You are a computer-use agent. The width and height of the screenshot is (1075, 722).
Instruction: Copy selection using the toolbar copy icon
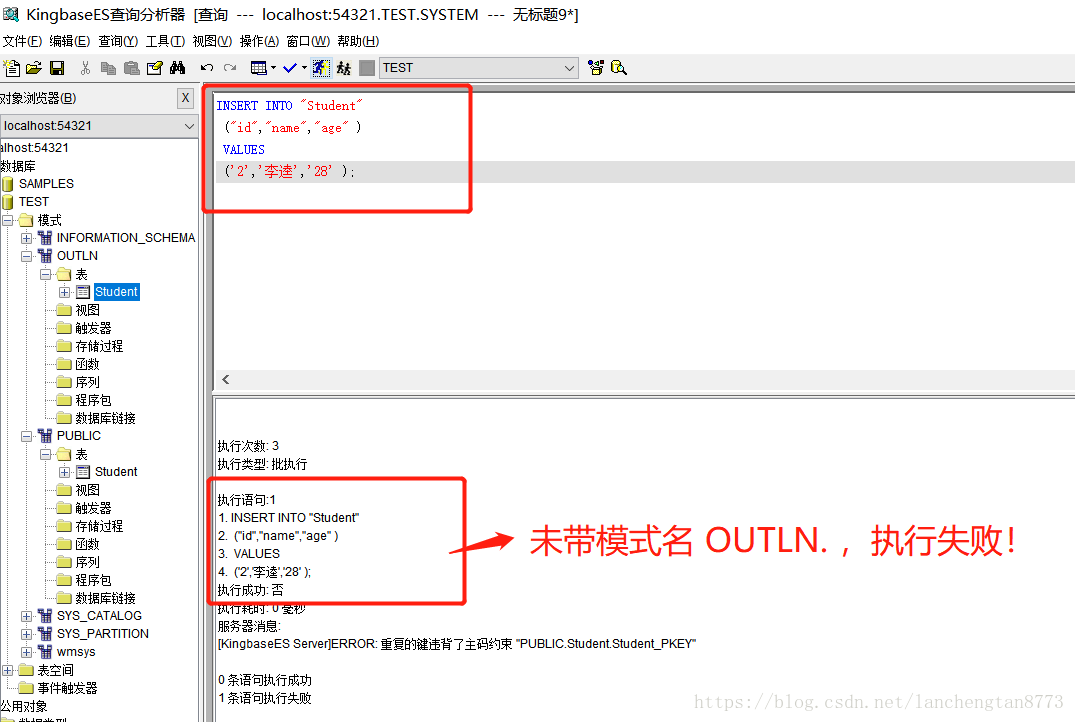click(x=108, y=68)
